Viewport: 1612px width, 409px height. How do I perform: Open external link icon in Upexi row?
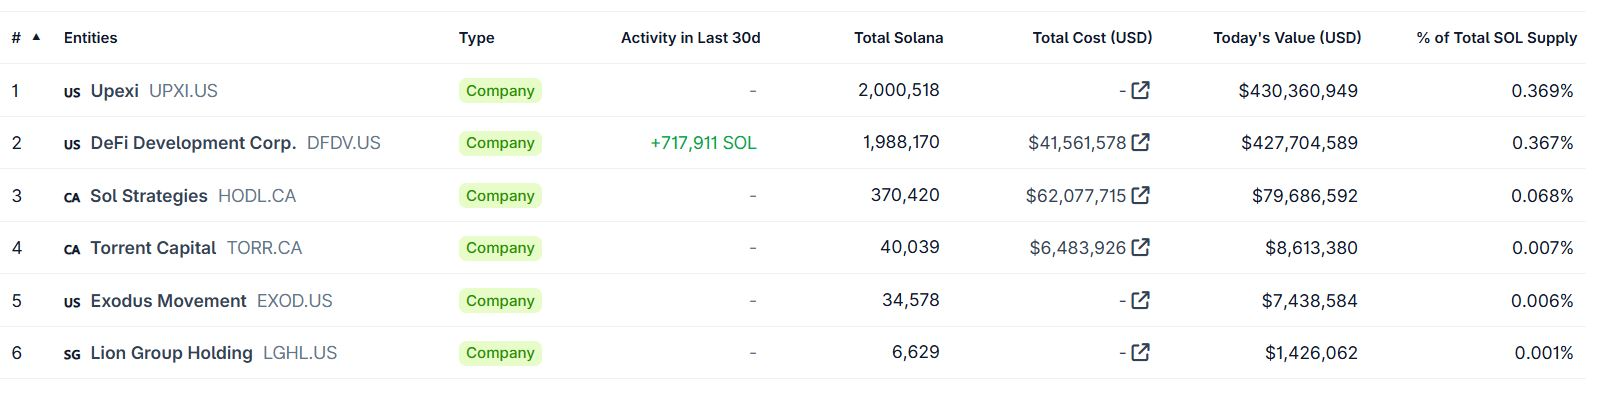click(x=1140, y=91)
